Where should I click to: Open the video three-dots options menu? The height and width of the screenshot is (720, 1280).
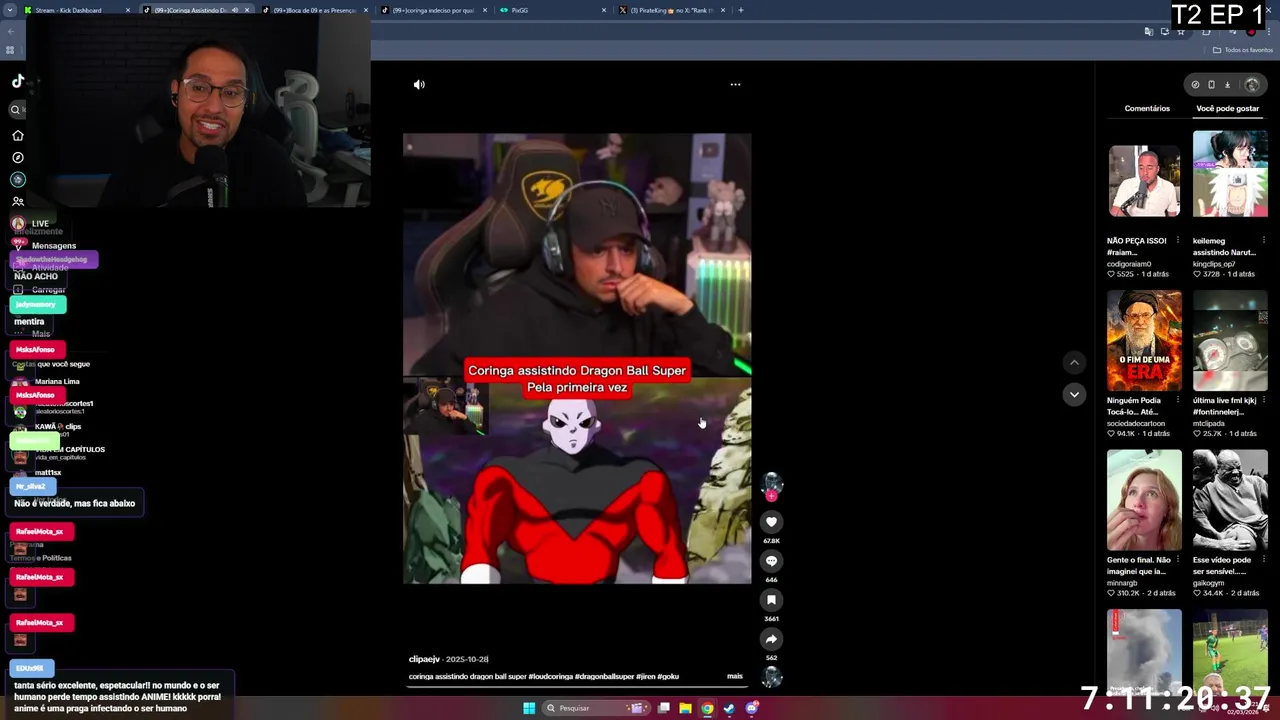(735, 85)
